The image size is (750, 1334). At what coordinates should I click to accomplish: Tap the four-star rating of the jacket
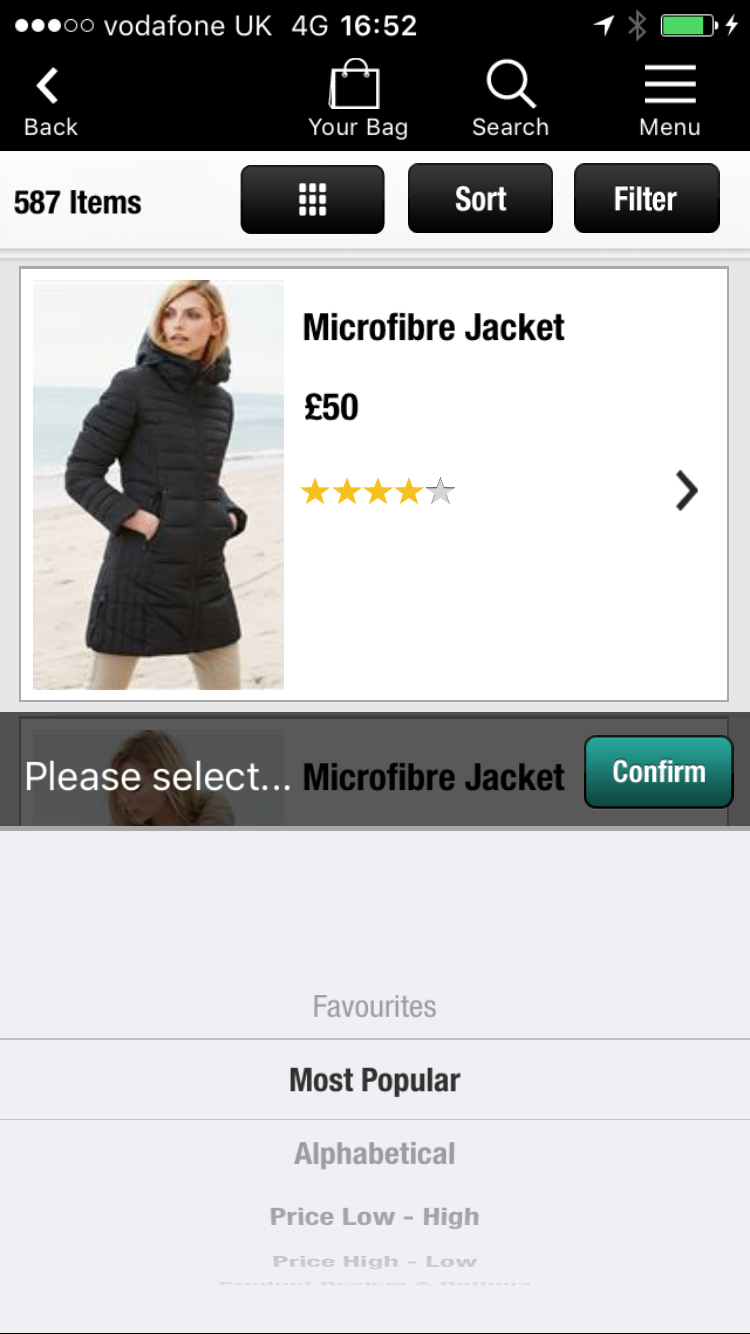(378, 491)
